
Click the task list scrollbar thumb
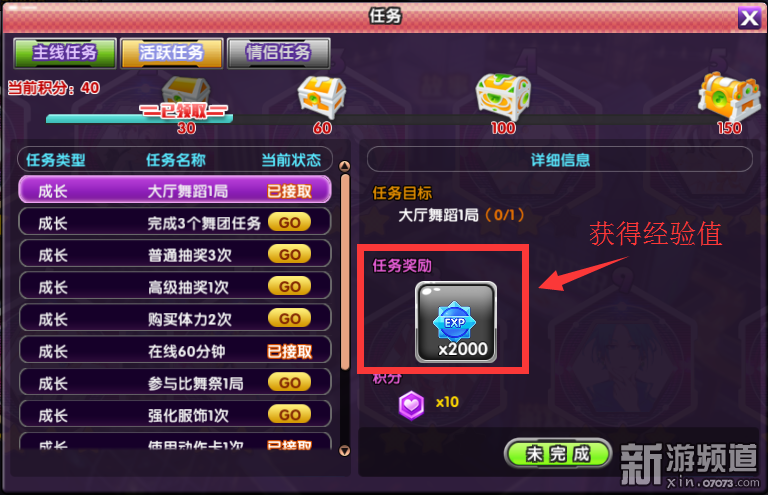[345, 272]
